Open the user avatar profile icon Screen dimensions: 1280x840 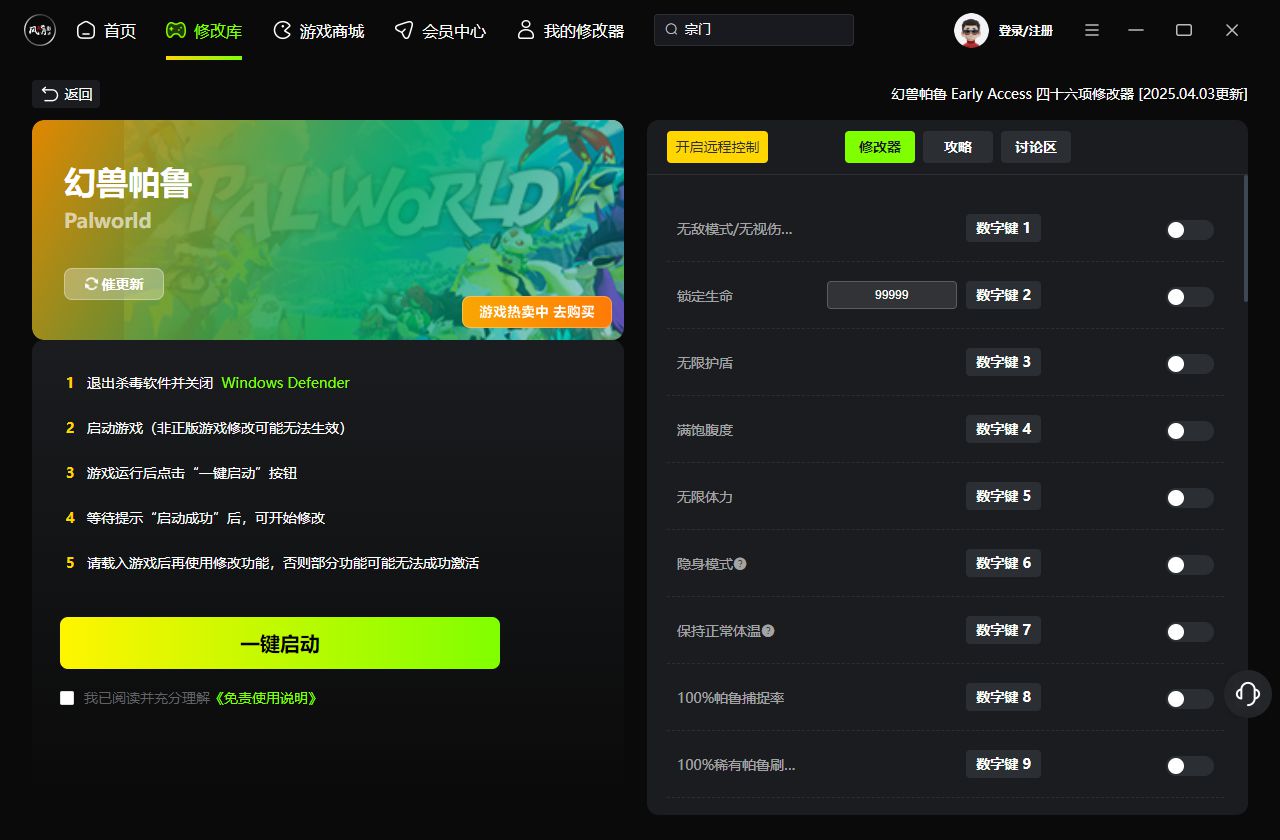pos(971,31)
